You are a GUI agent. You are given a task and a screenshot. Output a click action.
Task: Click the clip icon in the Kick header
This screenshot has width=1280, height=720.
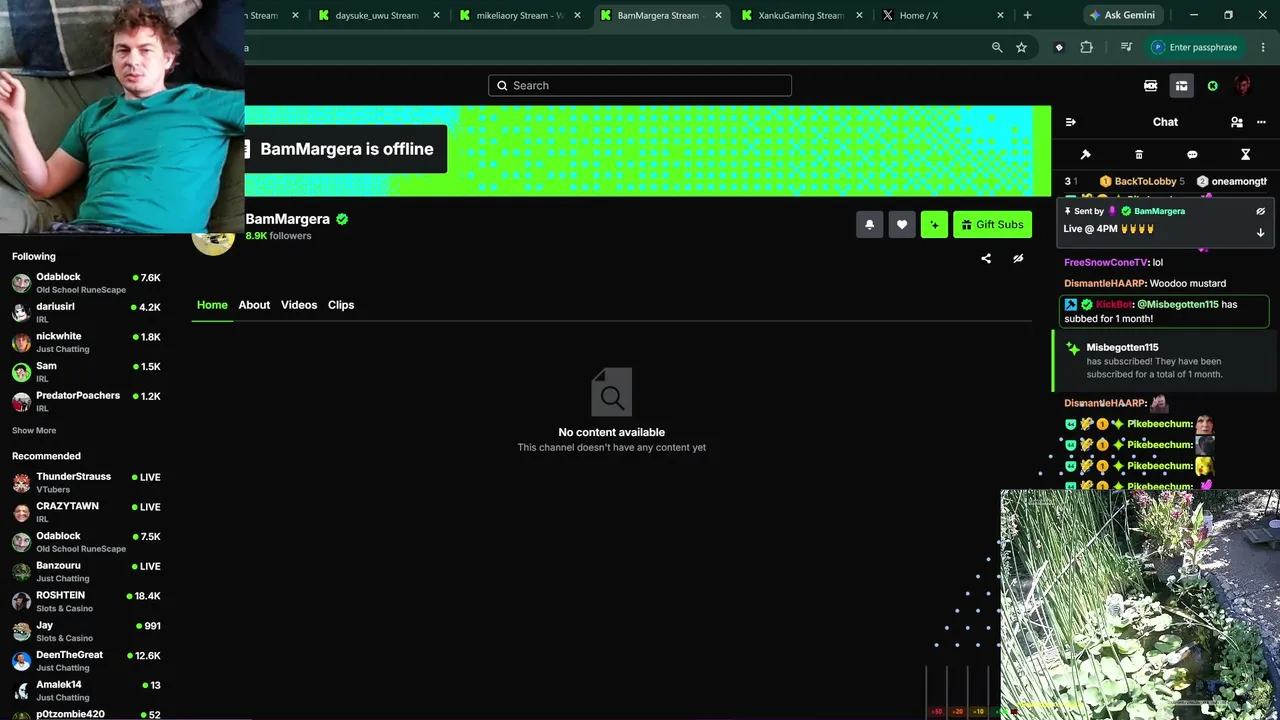1151,86
